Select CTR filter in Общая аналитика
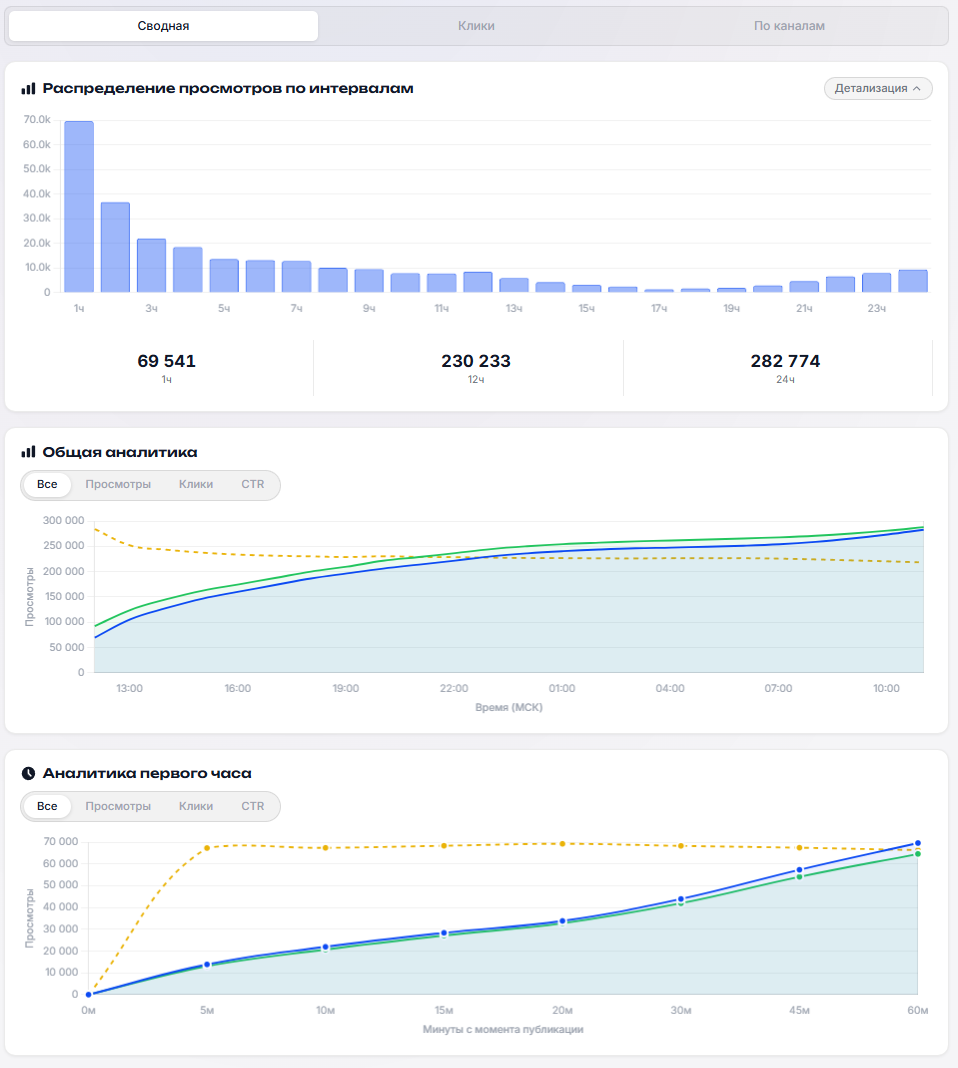 pyautogui.click(x=253, y=484)
